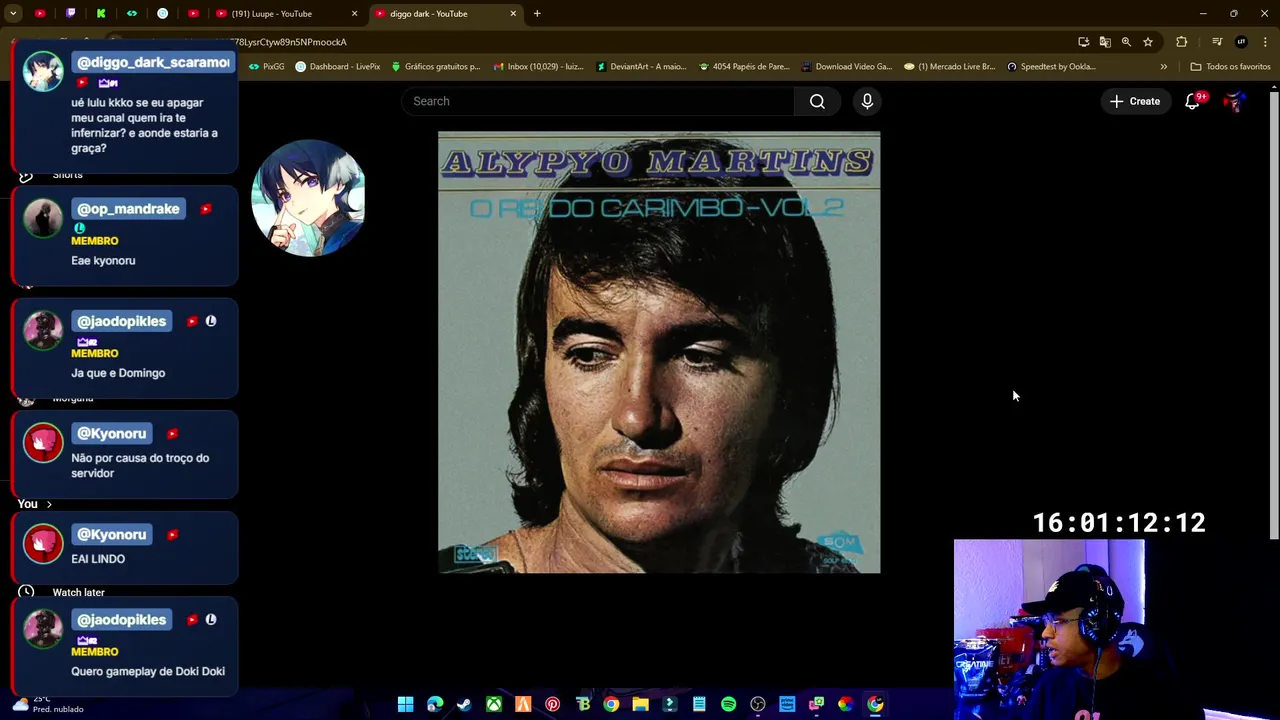The image size is (1280, 720).
Task: Switch to the LivePix pinned tab
Action: coord(162,14)
